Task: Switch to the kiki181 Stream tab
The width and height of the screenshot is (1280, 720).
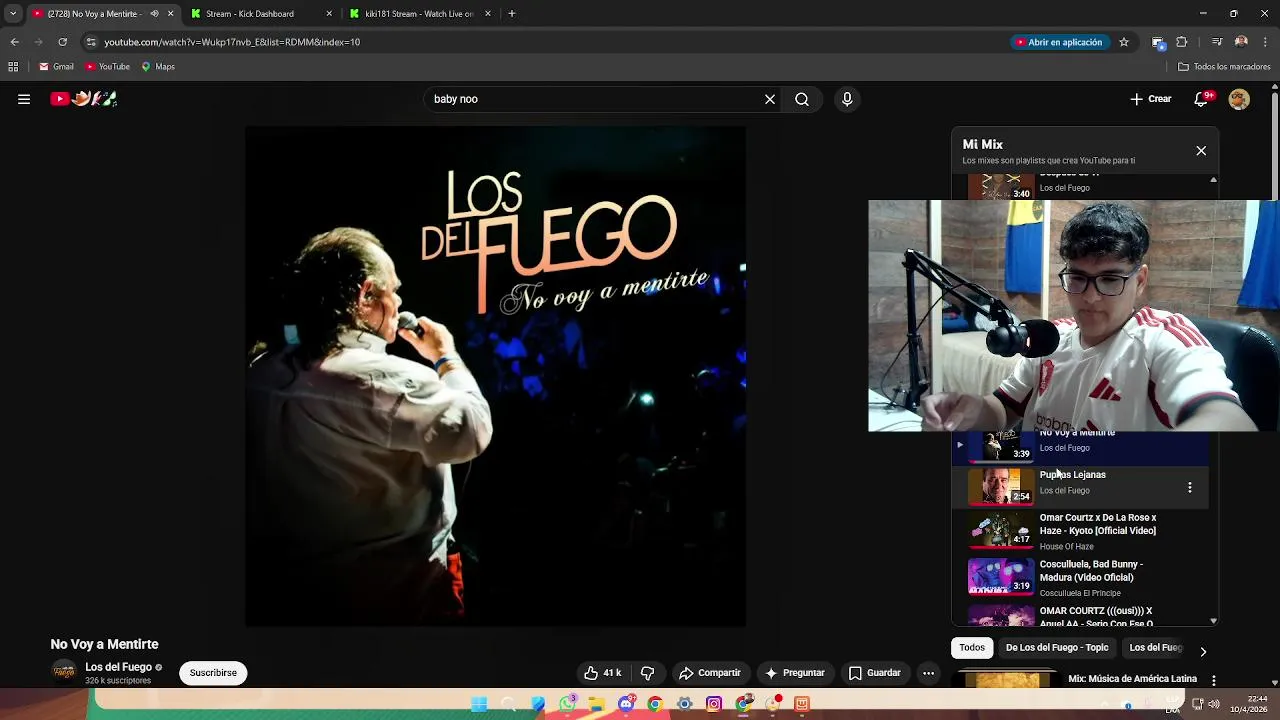Action: 419,14
